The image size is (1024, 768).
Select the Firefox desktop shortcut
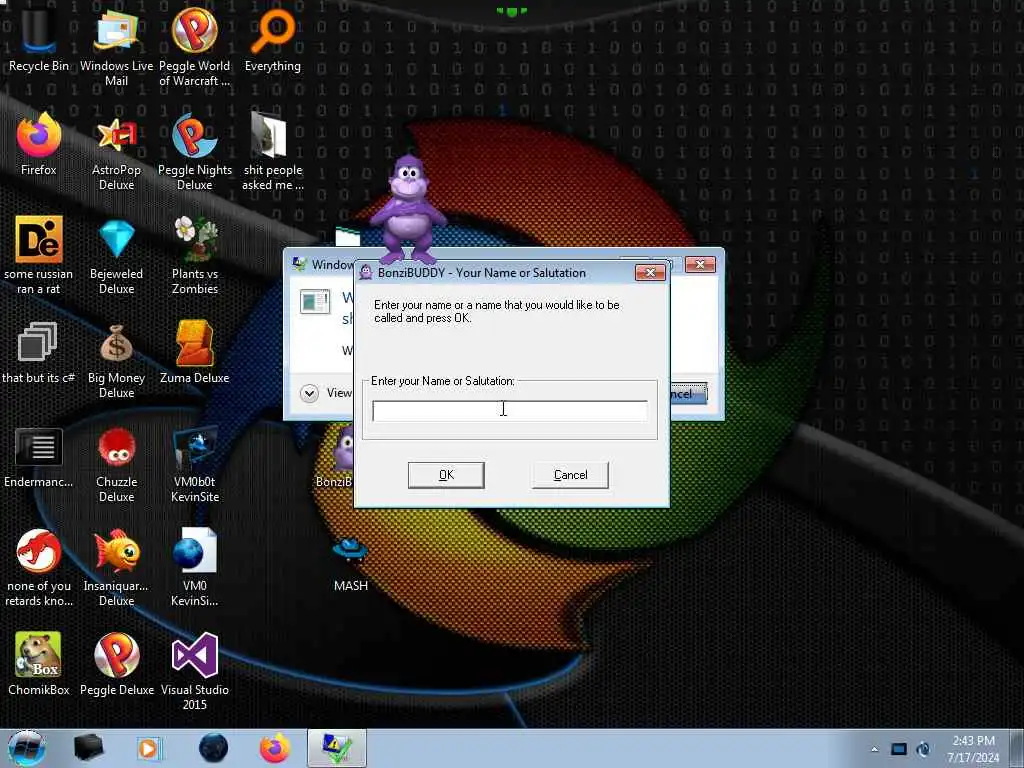click(39, 144)
